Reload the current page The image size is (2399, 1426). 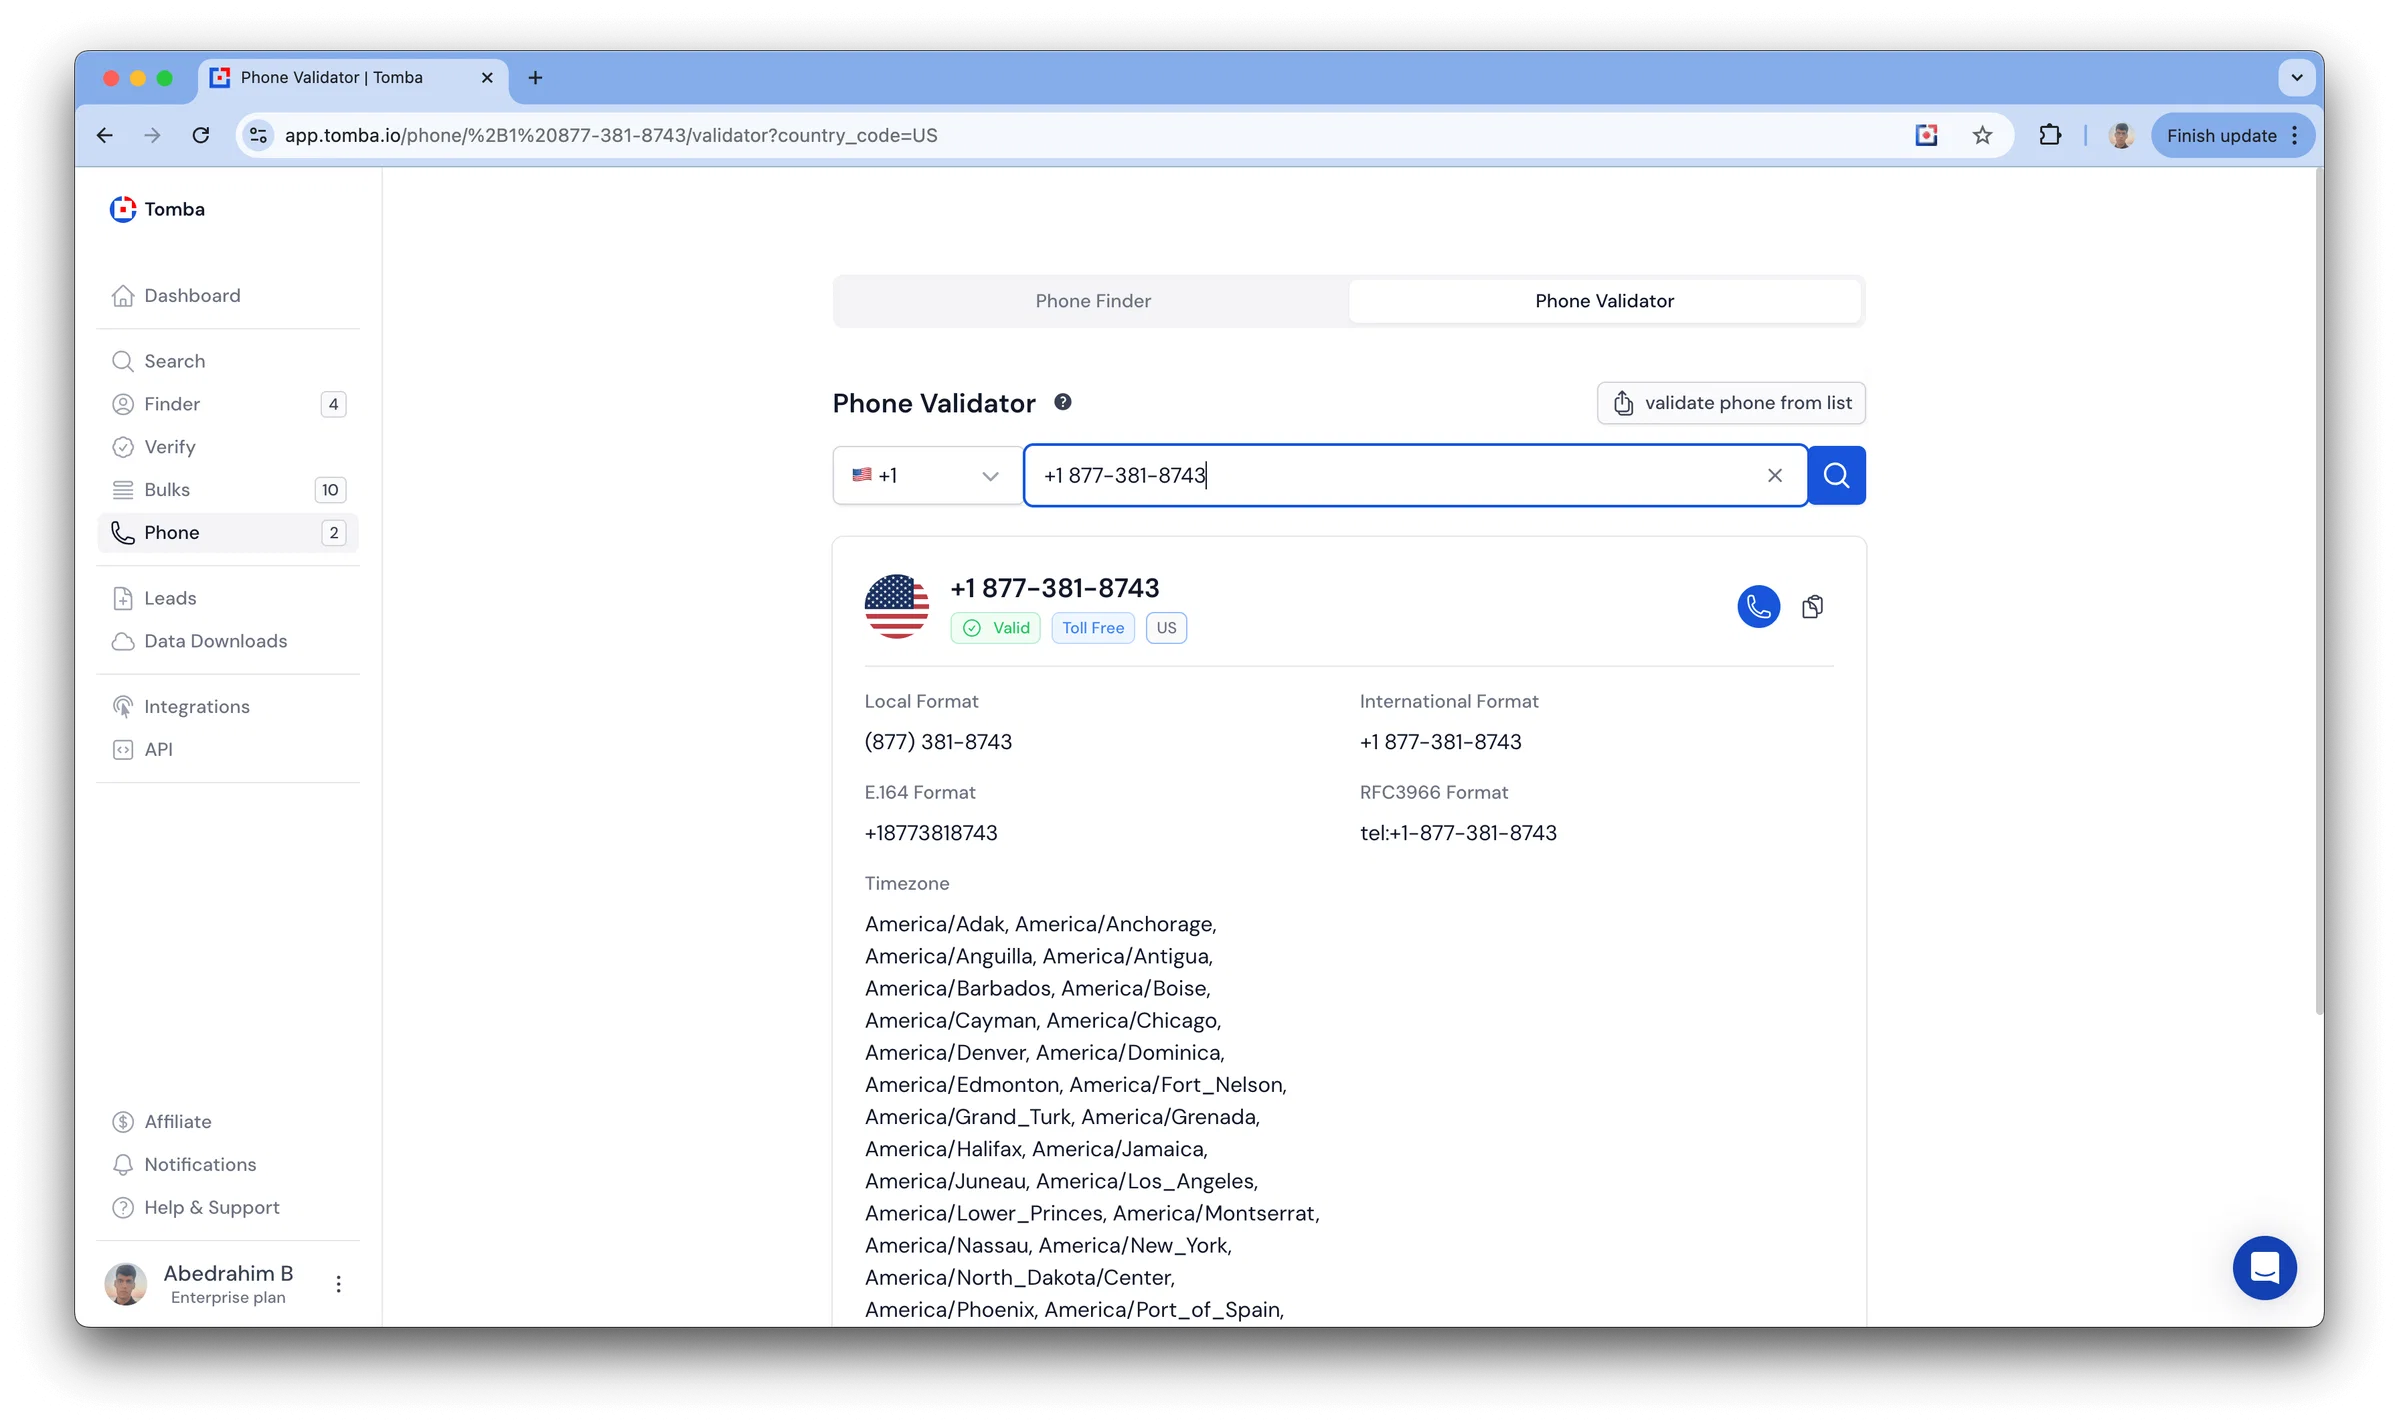click(201, 135)
